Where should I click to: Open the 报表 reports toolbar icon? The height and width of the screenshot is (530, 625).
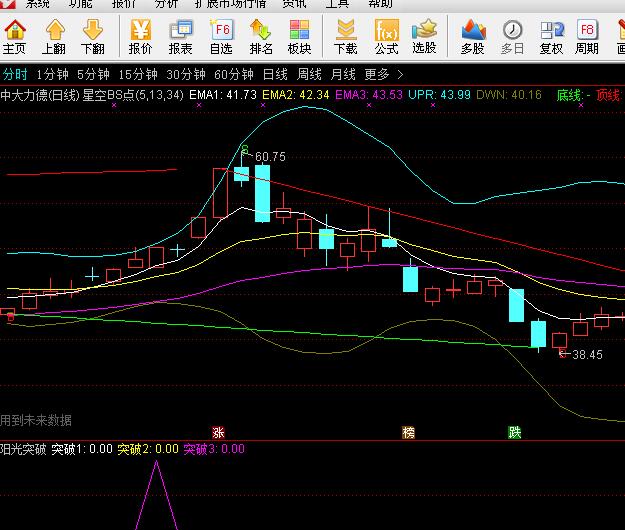tap(181, 36)
